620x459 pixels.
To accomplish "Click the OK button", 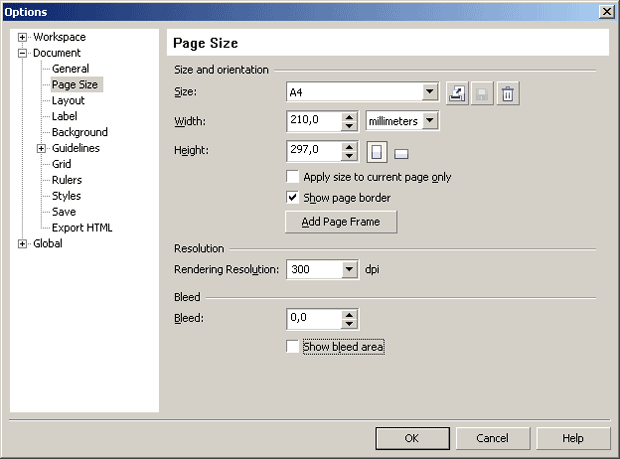I will pos(412,438).
